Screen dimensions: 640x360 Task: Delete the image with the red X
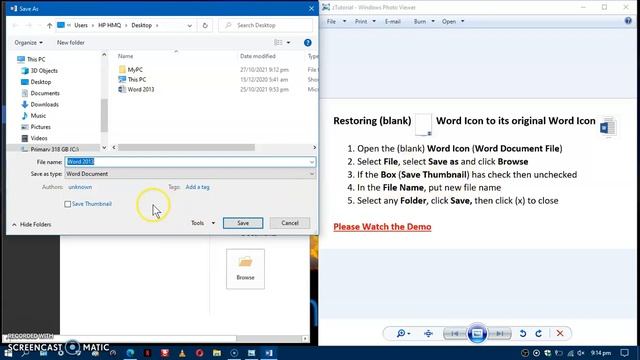[560, 333]
